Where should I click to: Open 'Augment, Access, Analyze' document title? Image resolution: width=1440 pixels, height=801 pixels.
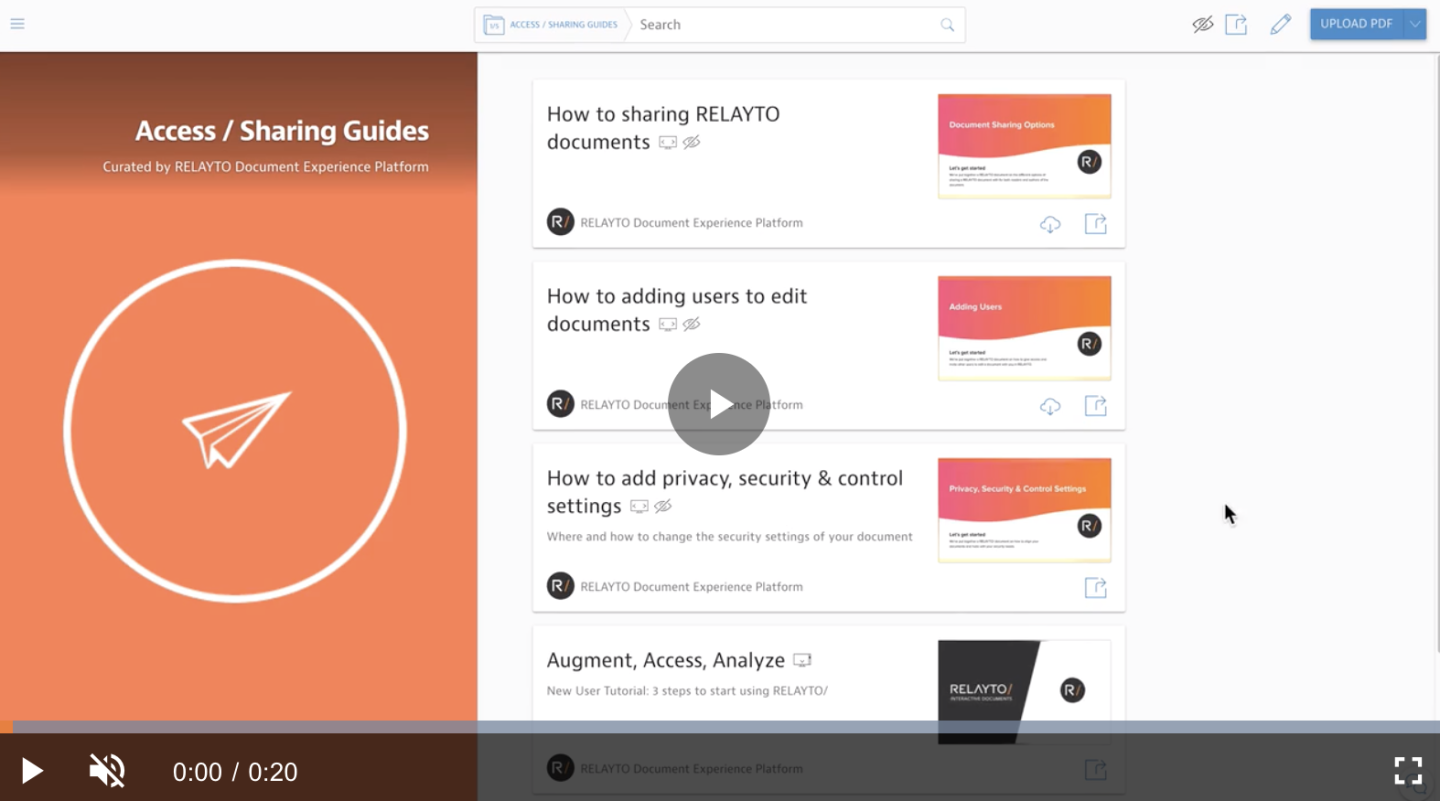(665, 660)
